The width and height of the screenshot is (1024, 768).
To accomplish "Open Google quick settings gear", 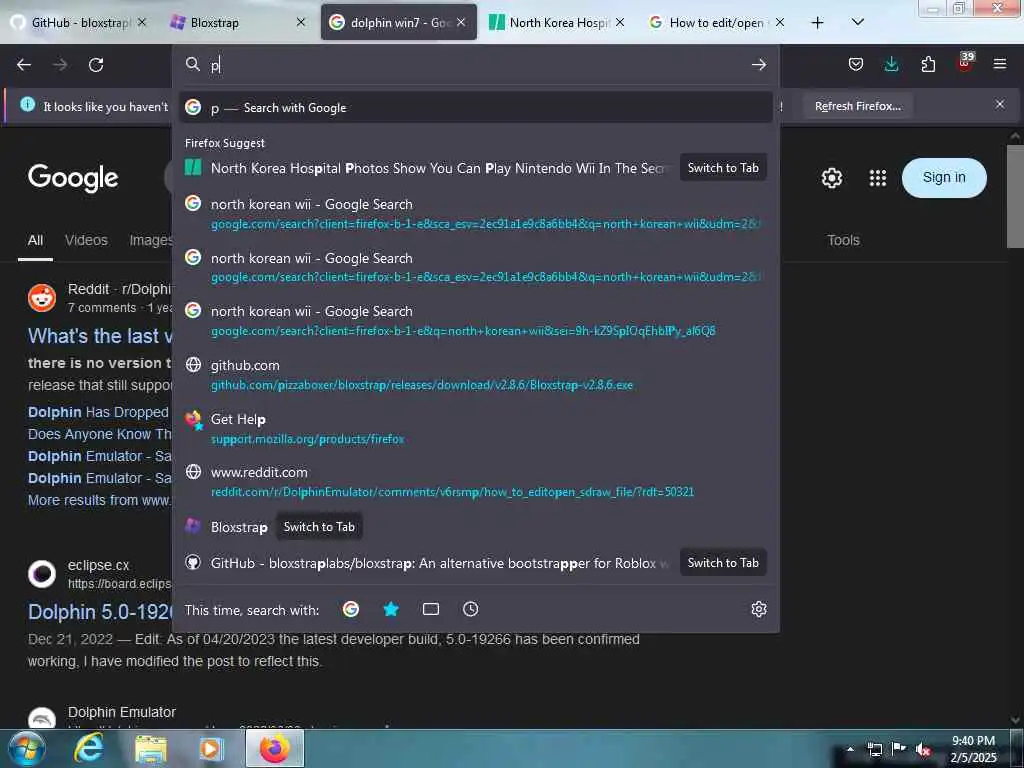I will (831, 178).
